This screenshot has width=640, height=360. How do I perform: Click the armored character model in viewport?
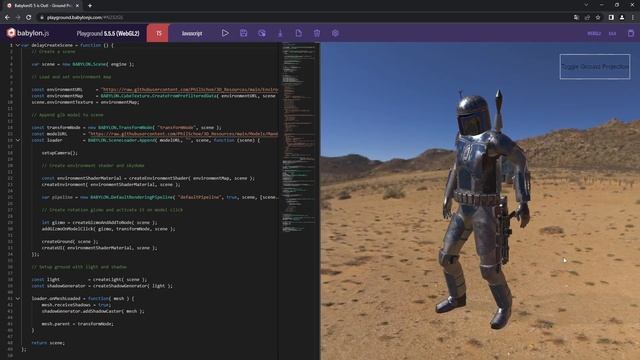click(x=484, y=208)
